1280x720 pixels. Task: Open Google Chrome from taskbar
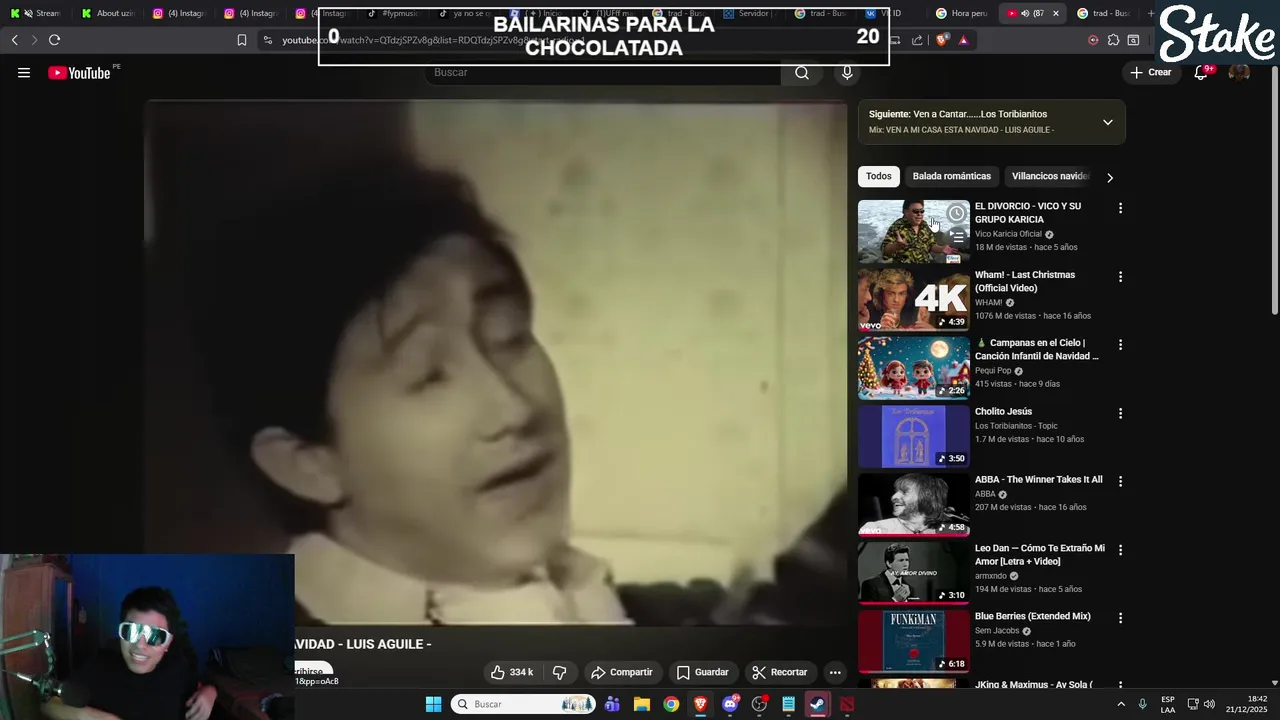tap(671, 704)
